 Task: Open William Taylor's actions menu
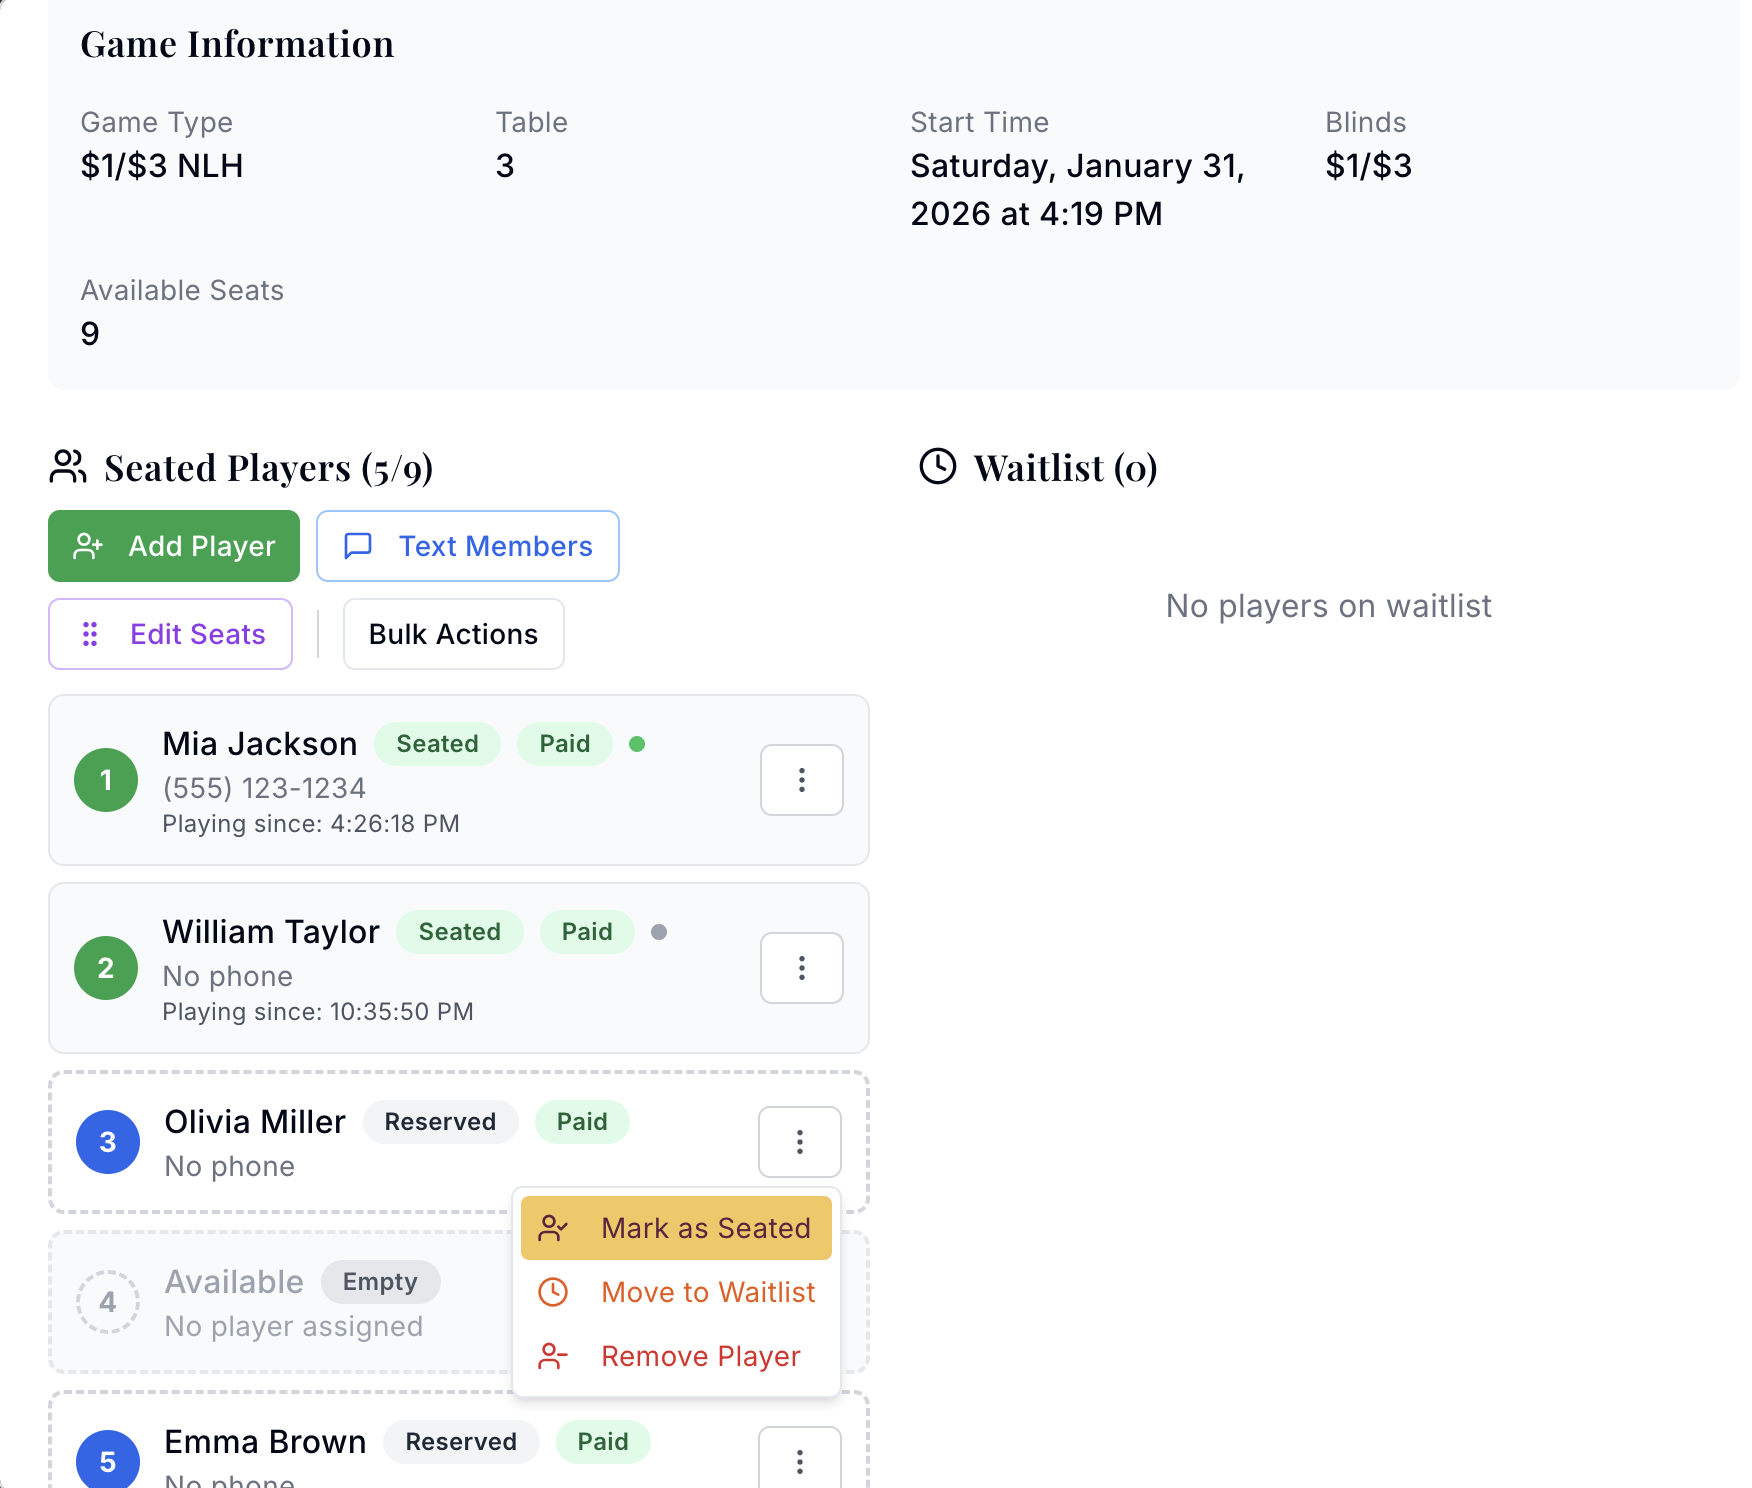(801, 967)
